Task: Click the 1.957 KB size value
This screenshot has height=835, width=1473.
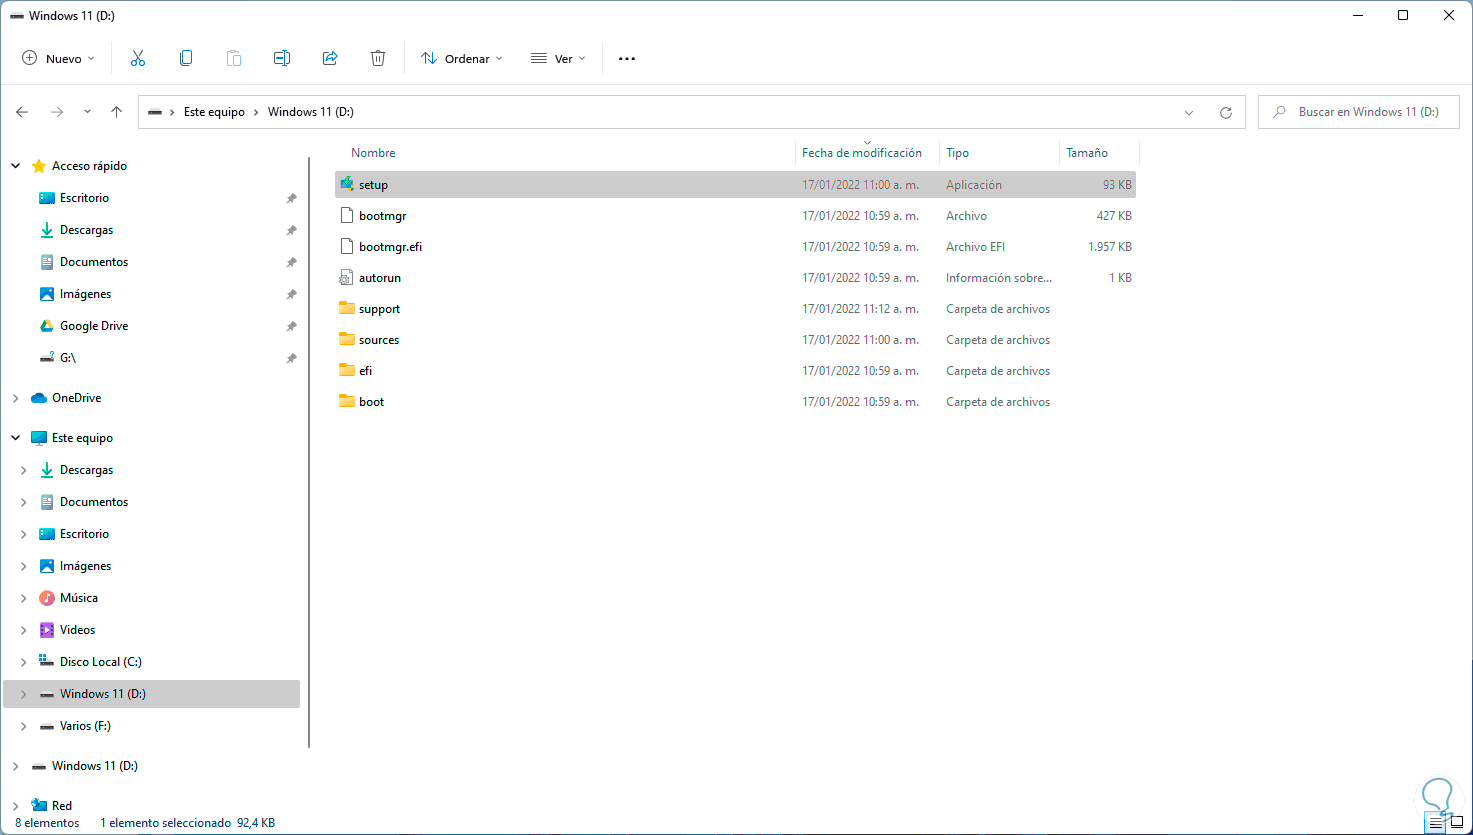Action: pyautogui.click(x=1110, y=246)
